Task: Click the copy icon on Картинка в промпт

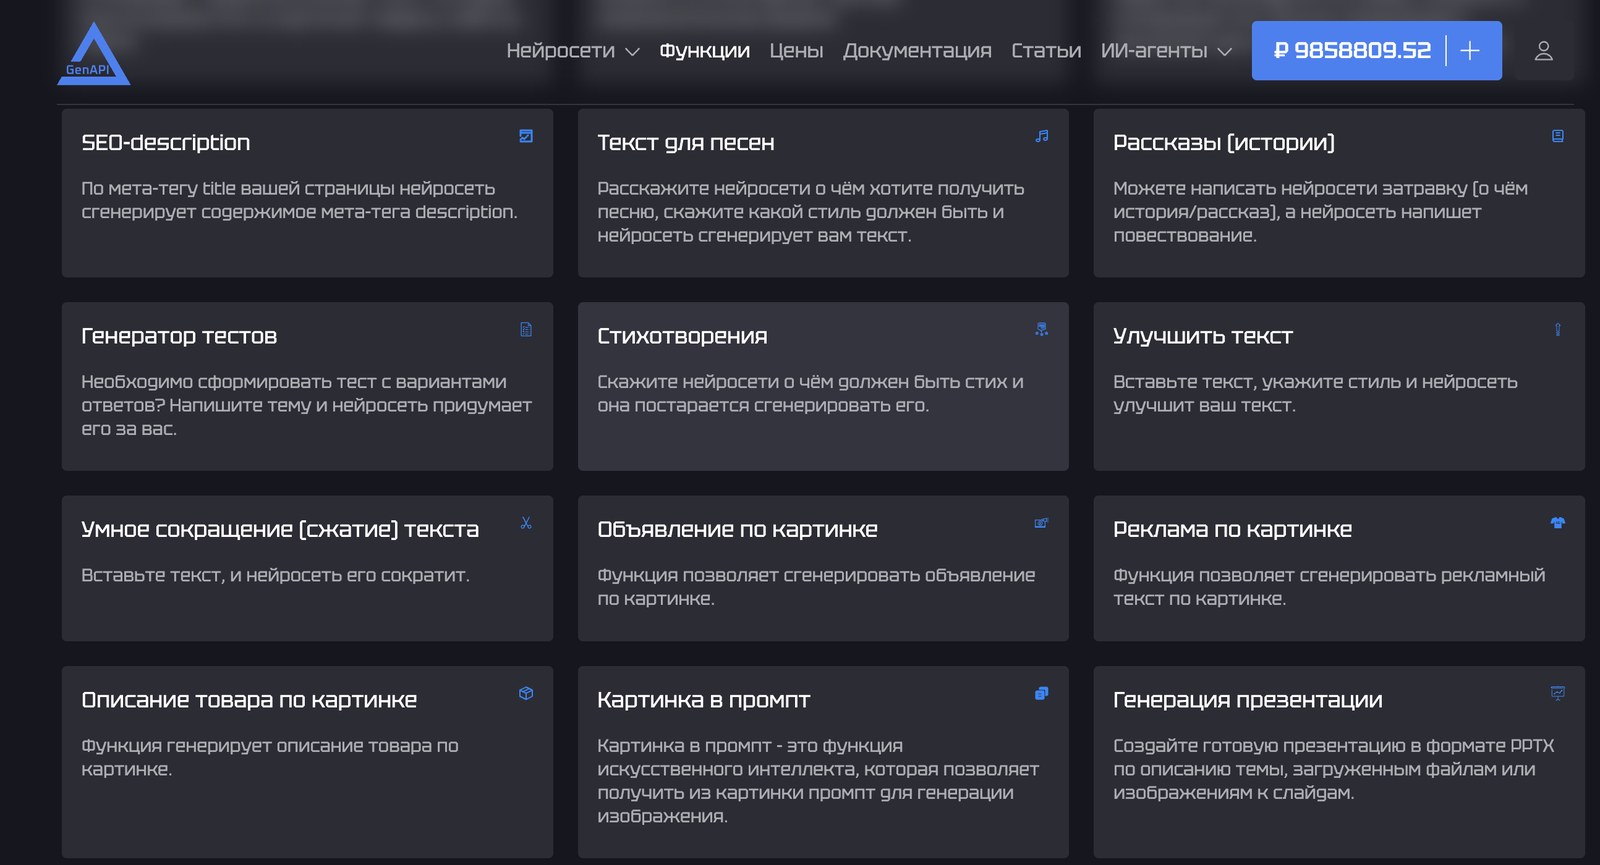Action: coord(1042,693)
